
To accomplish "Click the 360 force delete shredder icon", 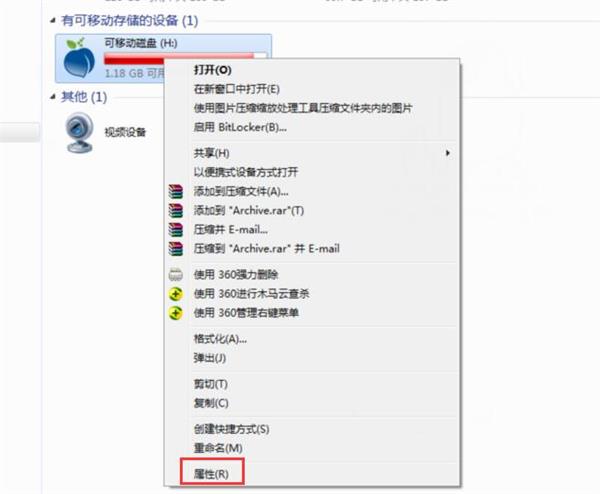I will tap(176, 275).
